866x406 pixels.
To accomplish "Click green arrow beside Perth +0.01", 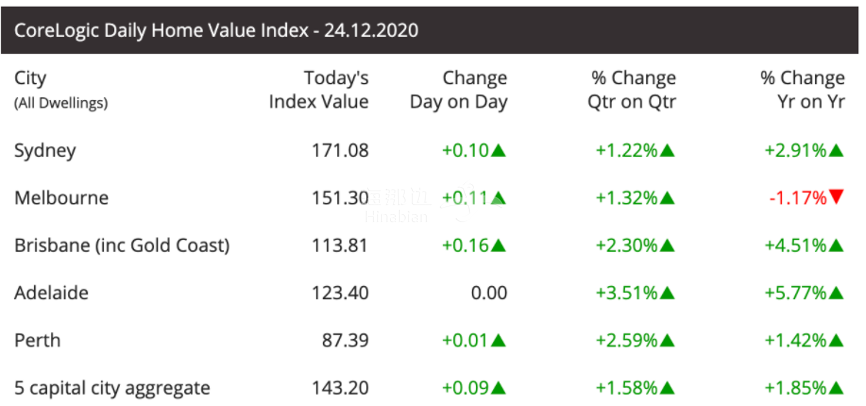I will tap(498, 340).
